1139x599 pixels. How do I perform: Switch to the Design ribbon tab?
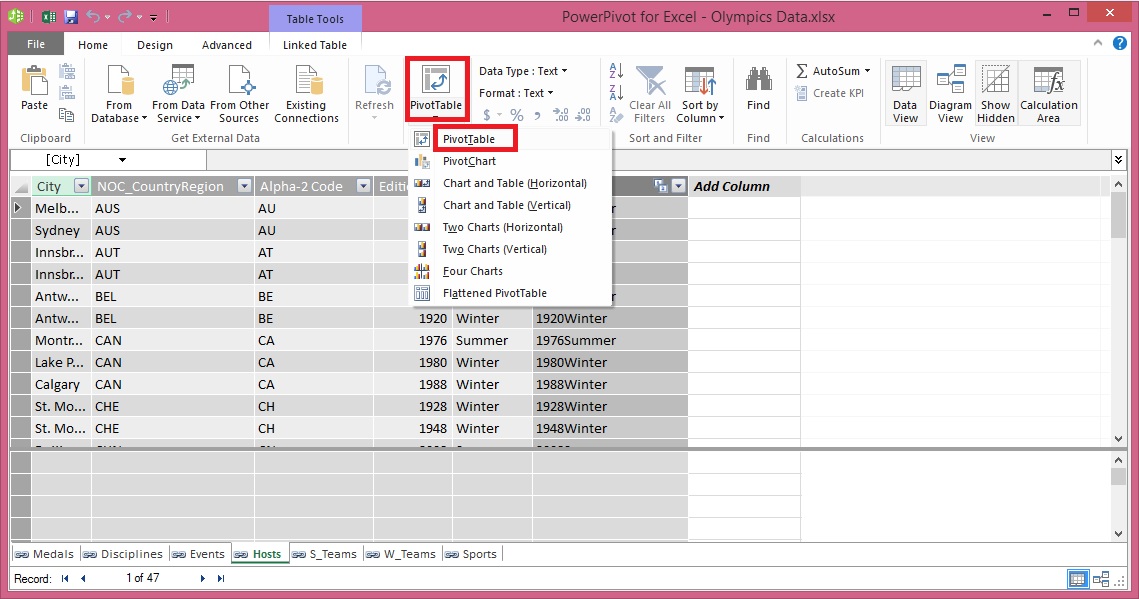point(154,45)
